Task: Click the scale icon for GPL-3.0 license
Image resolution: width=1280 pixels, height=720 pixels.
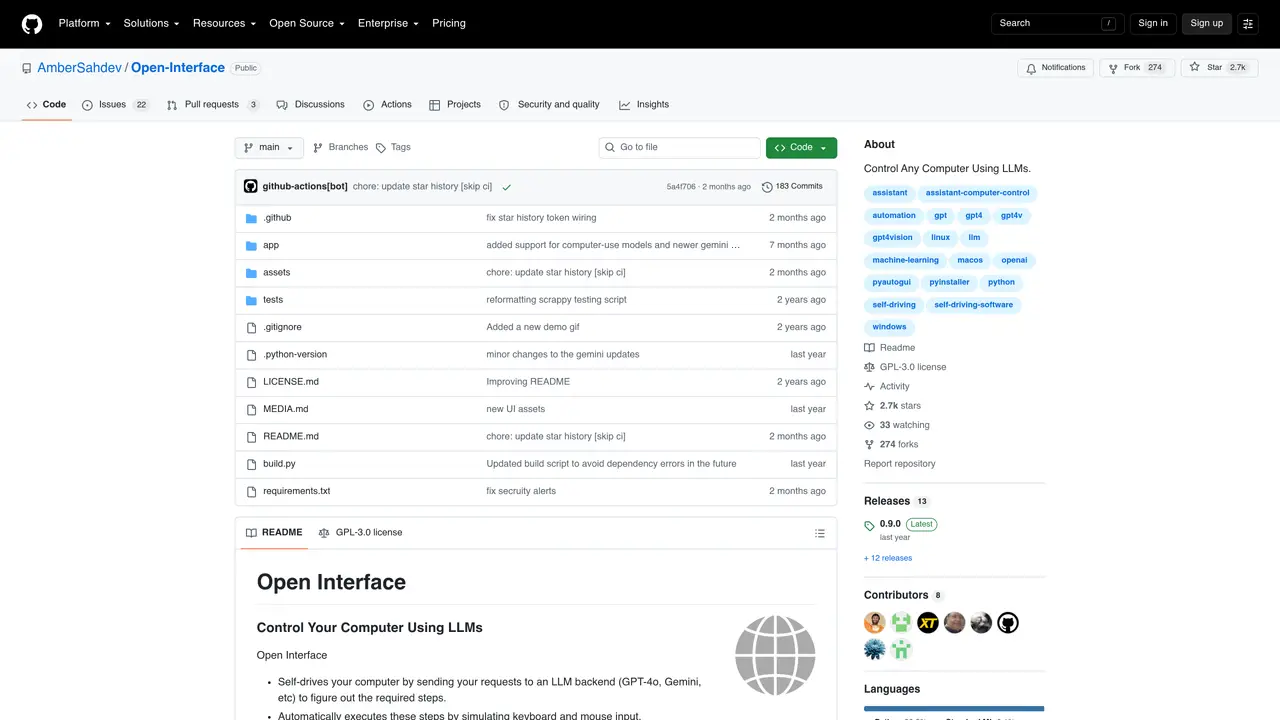Action: (869, 367)
